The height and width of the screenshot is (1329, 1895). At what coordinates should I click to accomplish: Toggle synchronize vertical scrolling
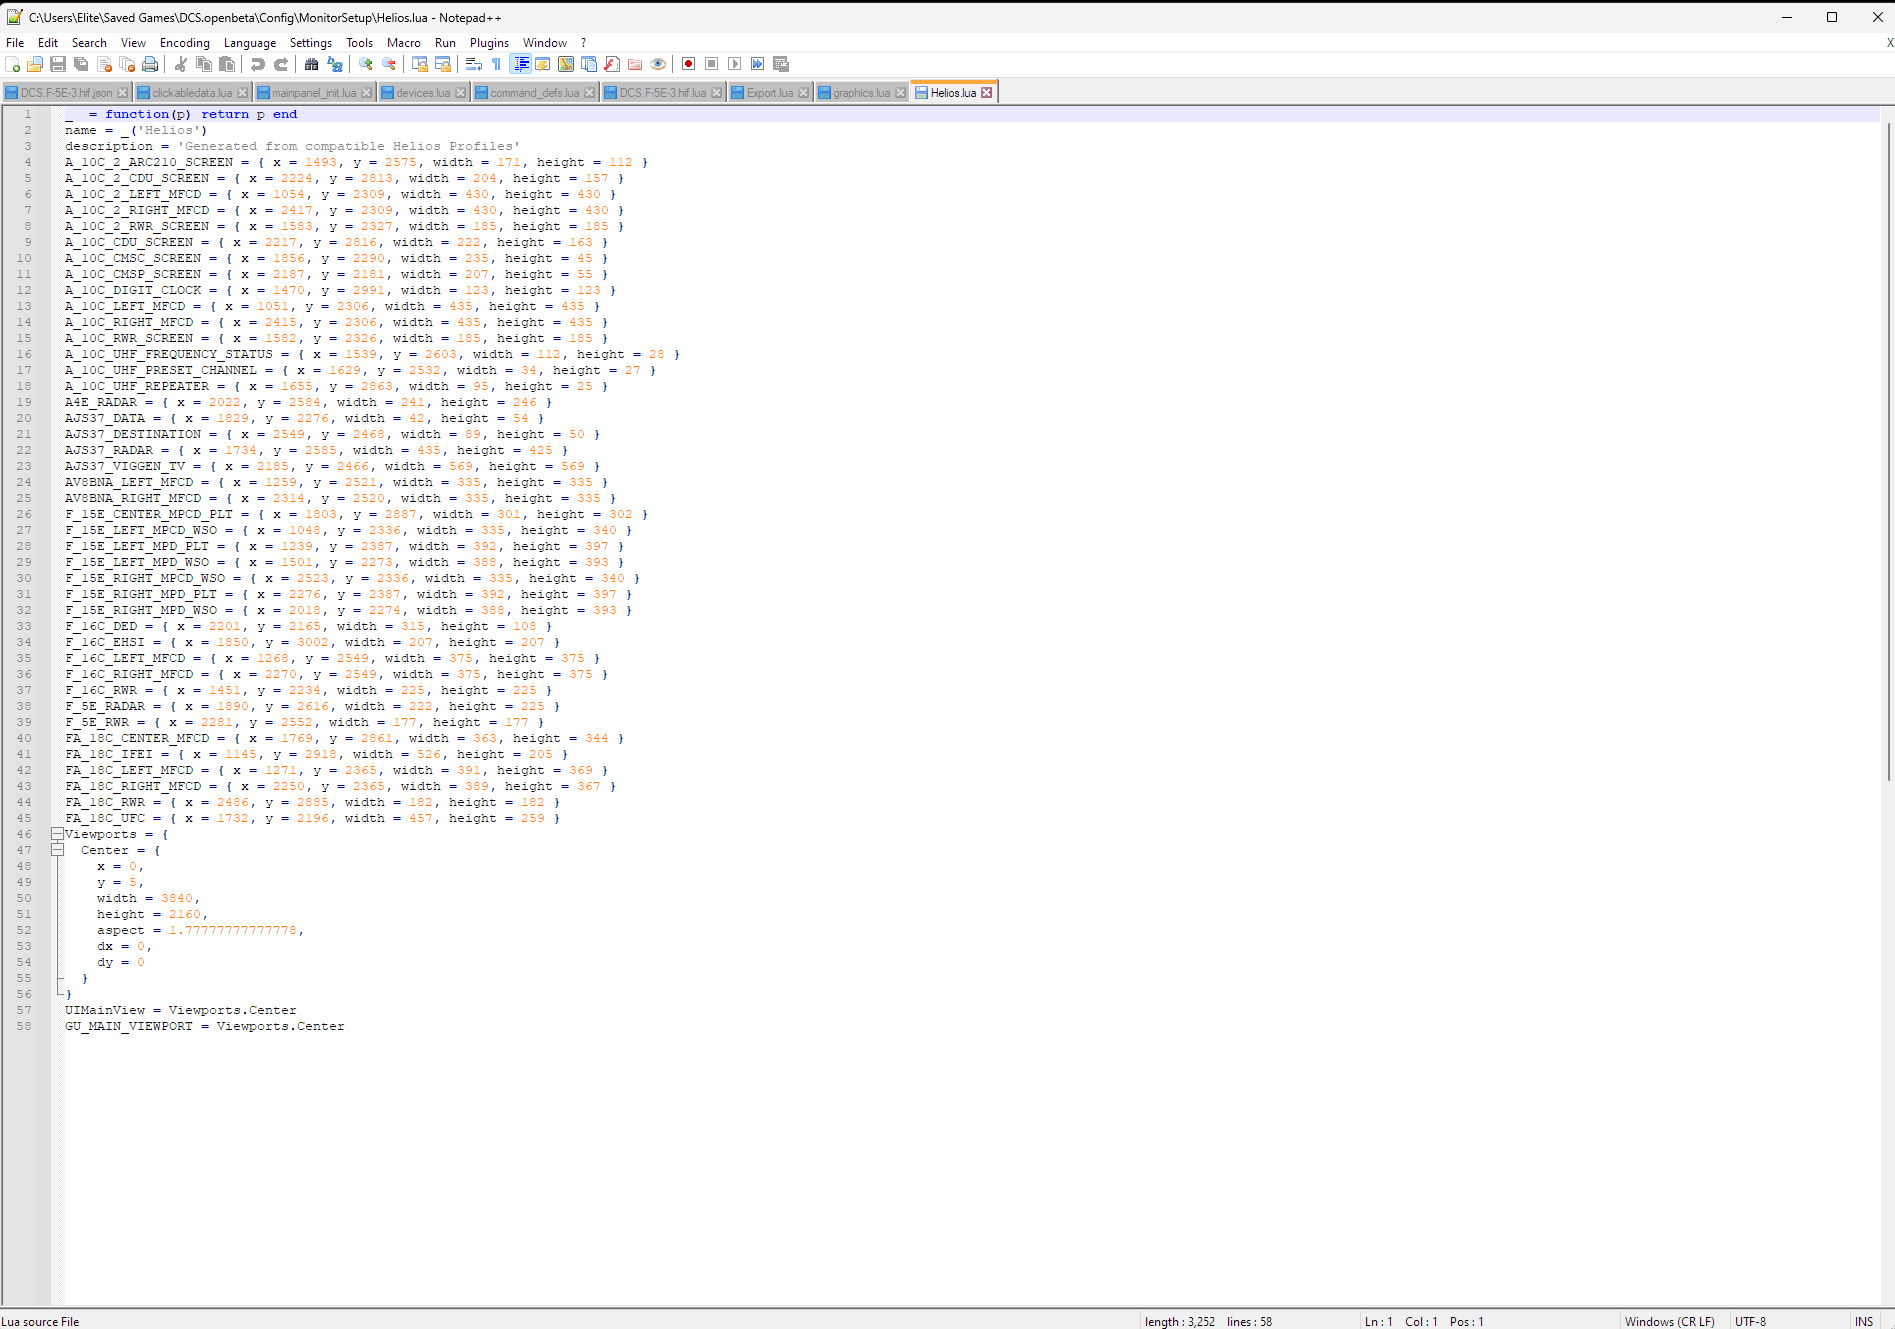point(420,64)
